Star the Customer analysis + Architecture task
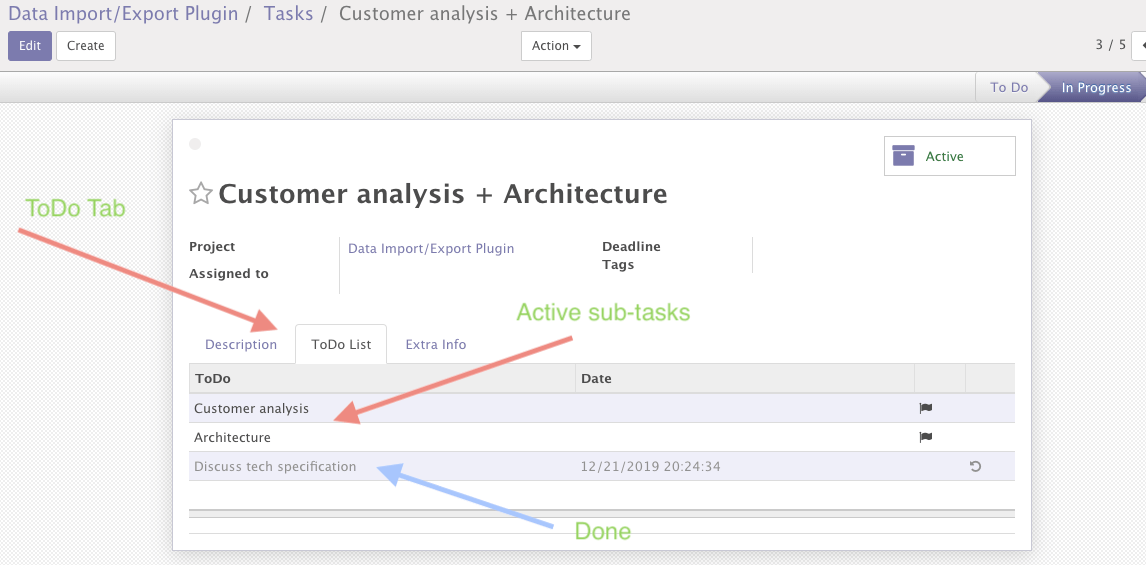1146x565 pixels. [x=200, y=194]
